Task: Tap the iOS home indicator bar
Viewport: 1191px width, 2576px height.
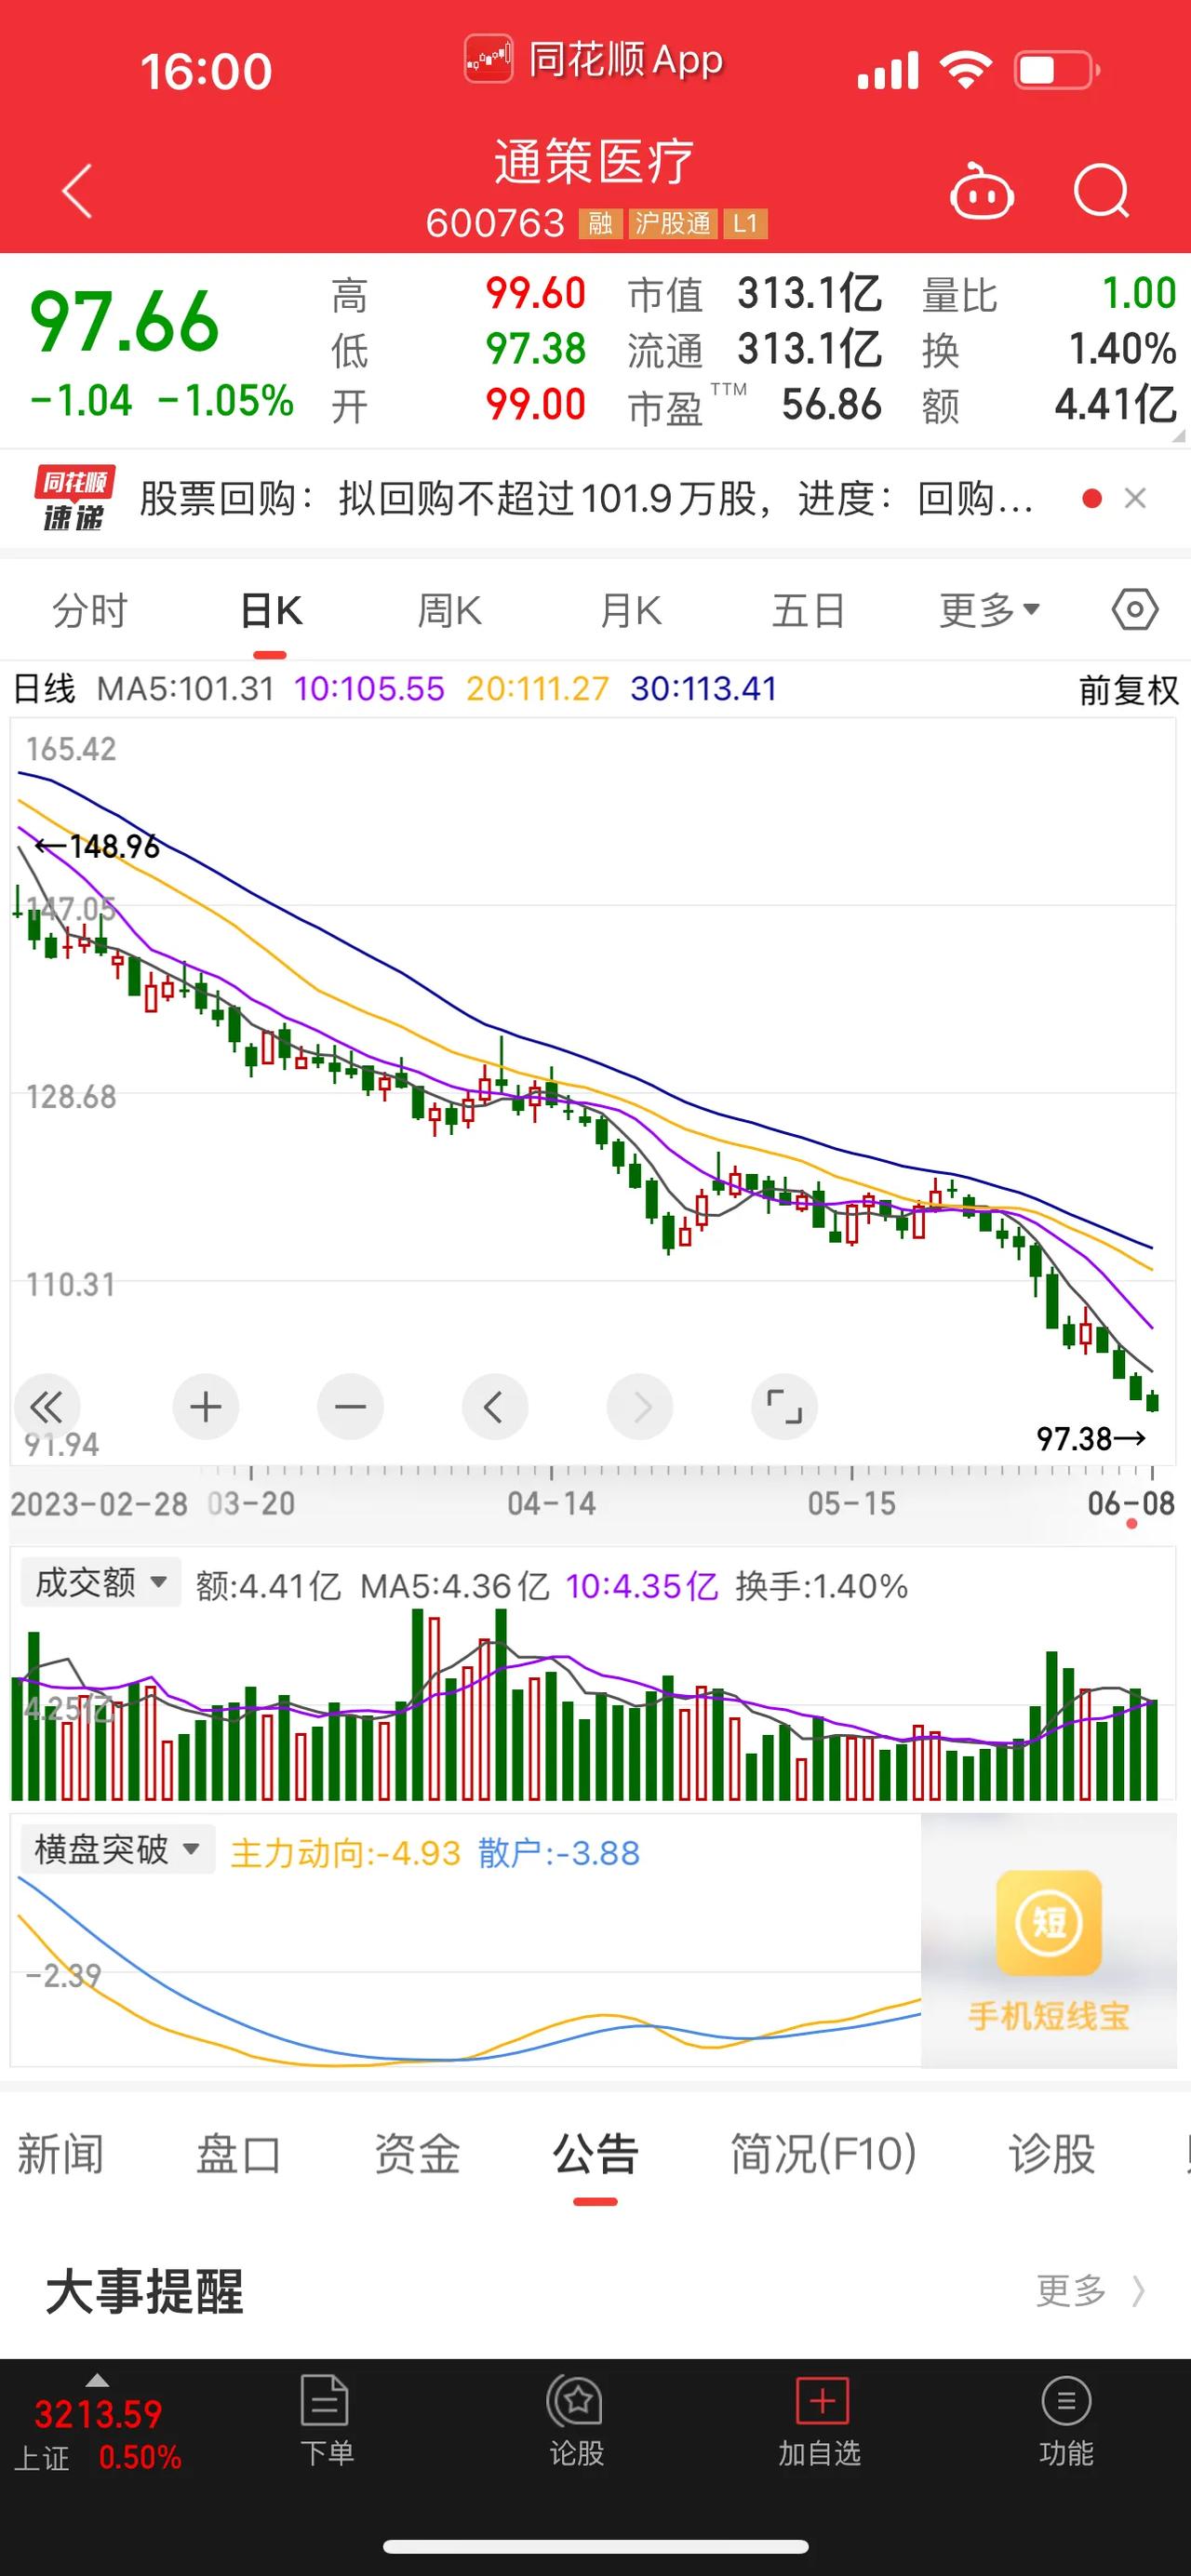Action: point(595,2546)
